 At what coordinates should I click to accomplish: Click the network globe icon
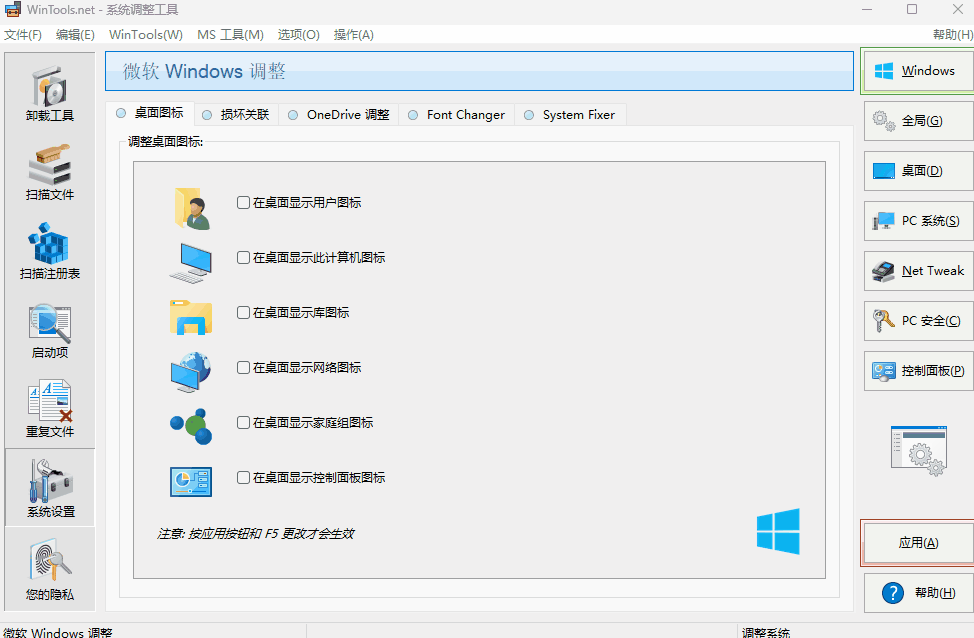[x=191, y=372]
